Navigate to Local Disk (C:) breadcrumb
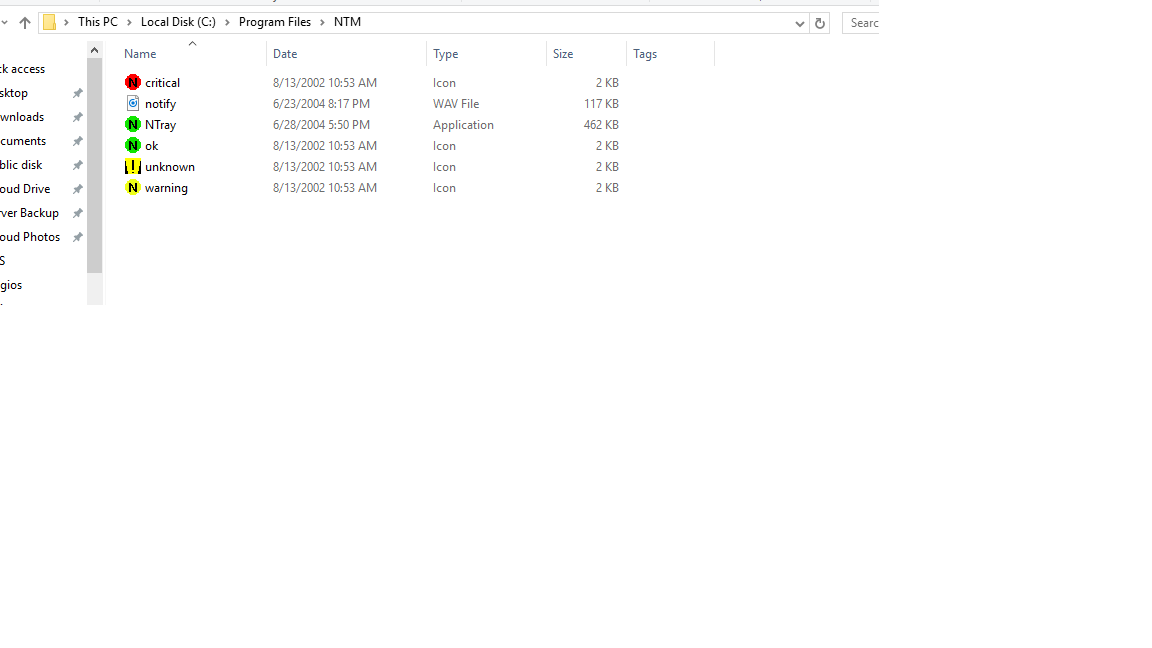The image size is (1152, 648). click(x=178, y=22)
